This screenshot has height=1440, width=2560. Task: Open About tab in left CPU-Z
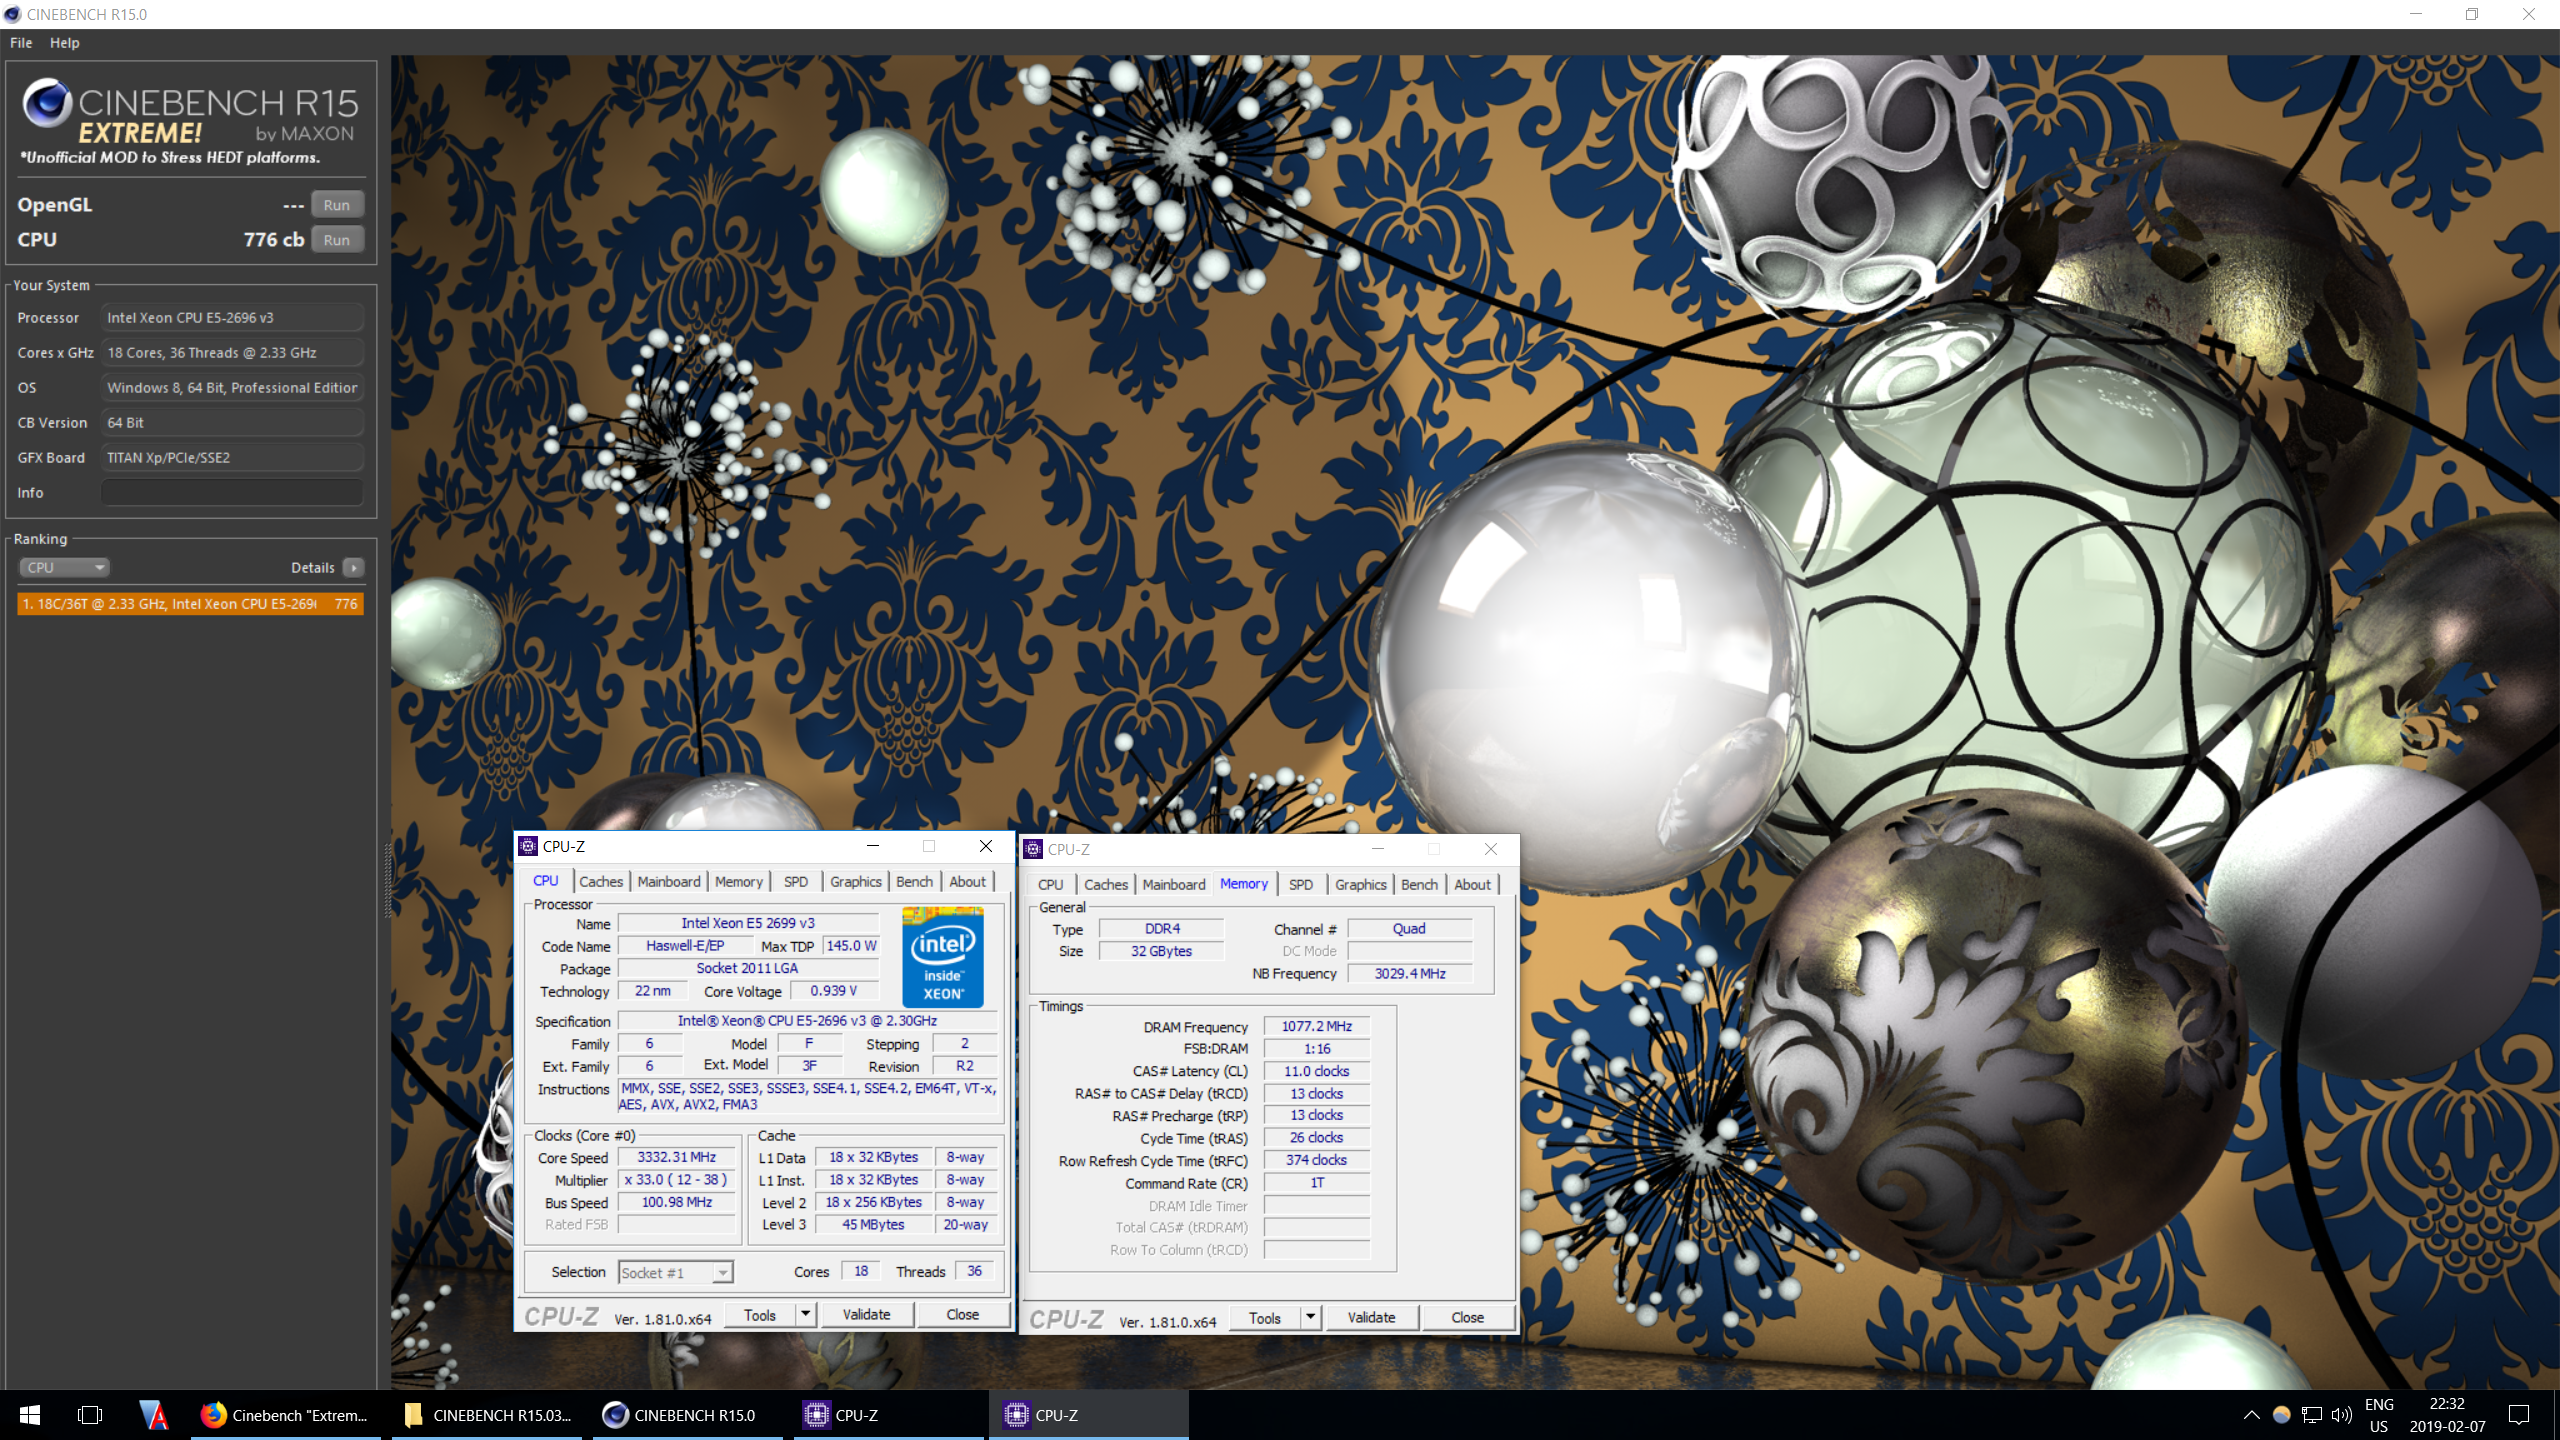click(967, 882)
